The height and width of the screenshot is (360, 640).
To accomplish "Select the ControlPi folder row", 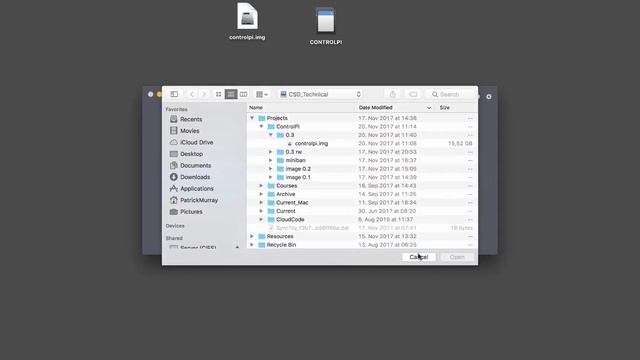I will click(362, 127).
